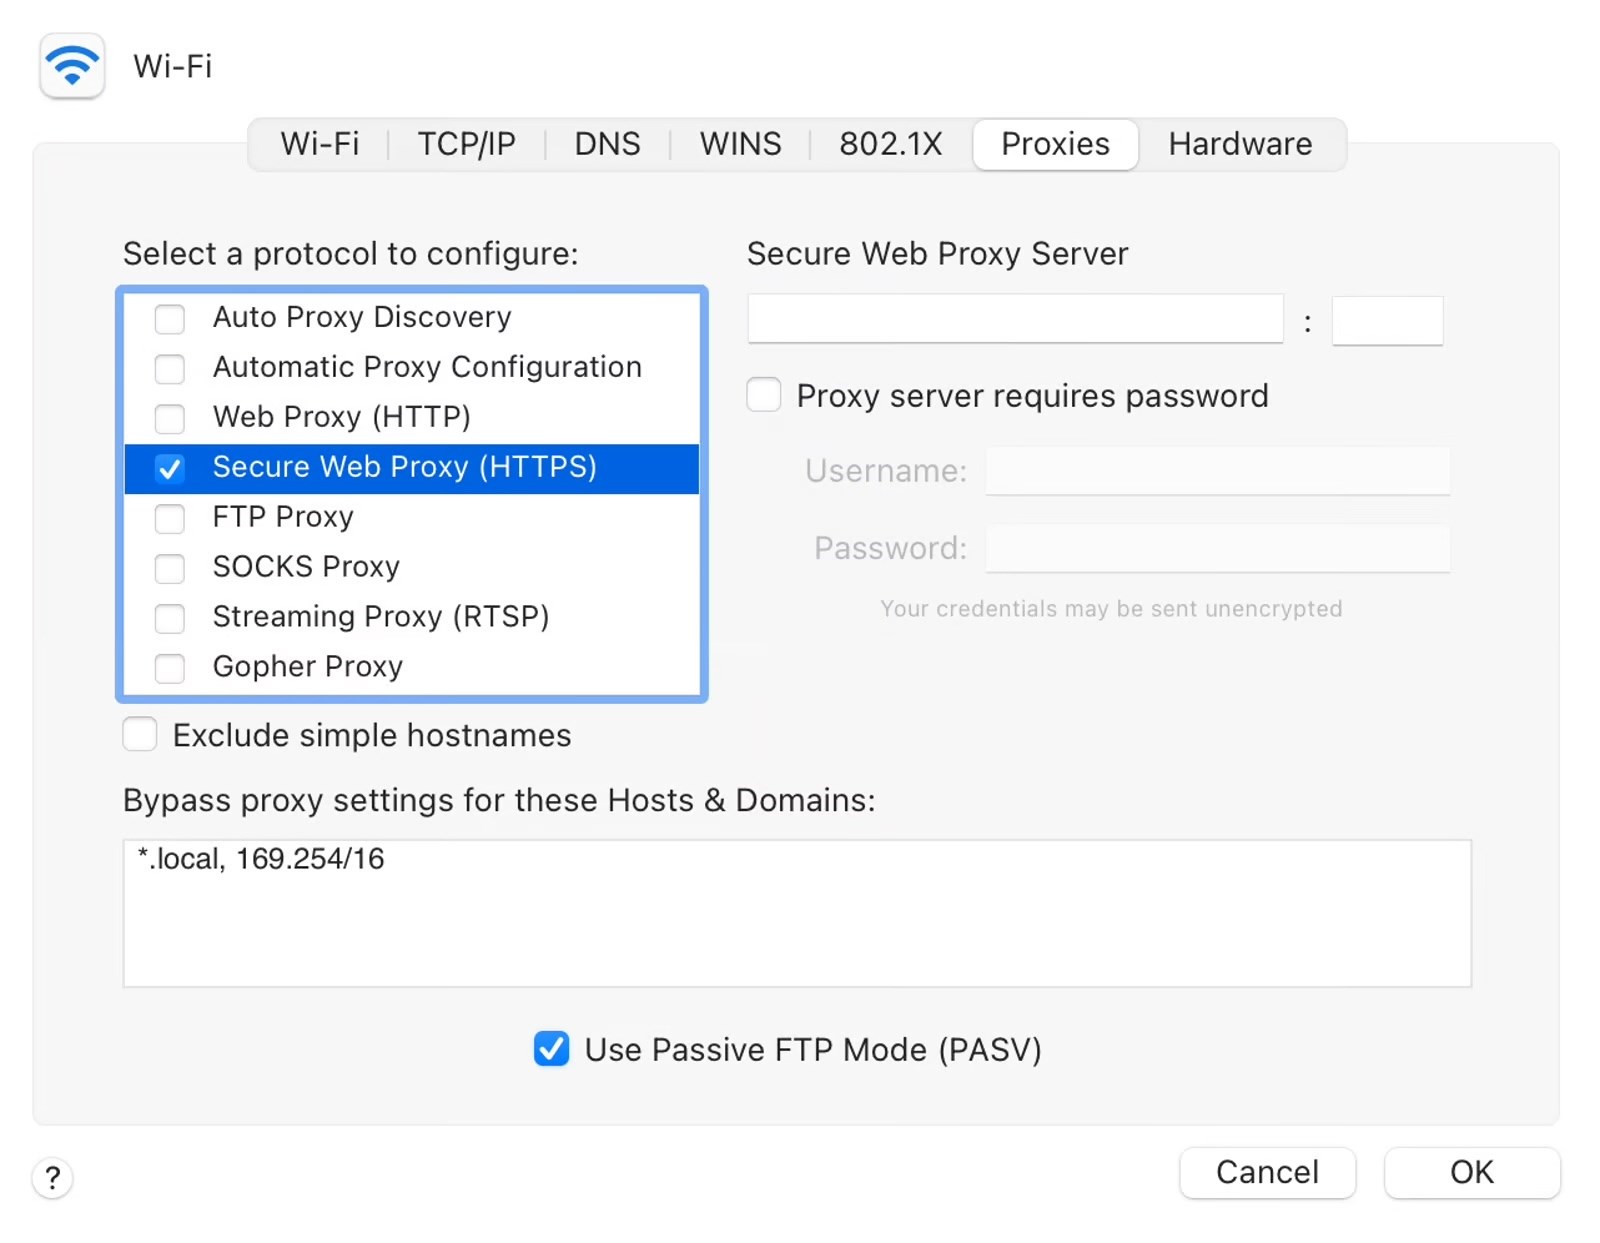
Task: Open help with the question mark button
Action: point(53,1177)
